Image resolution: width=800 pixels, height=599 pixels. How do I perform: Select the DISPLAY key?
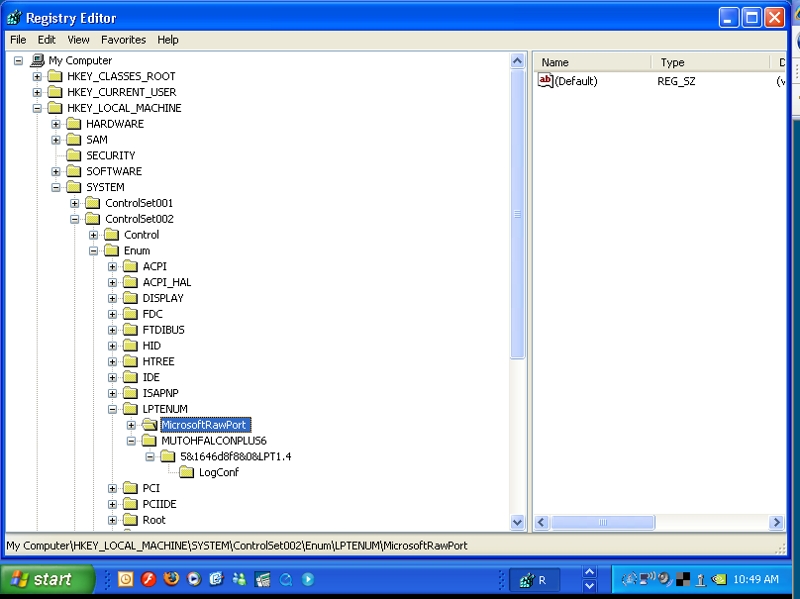click(163, 298)
